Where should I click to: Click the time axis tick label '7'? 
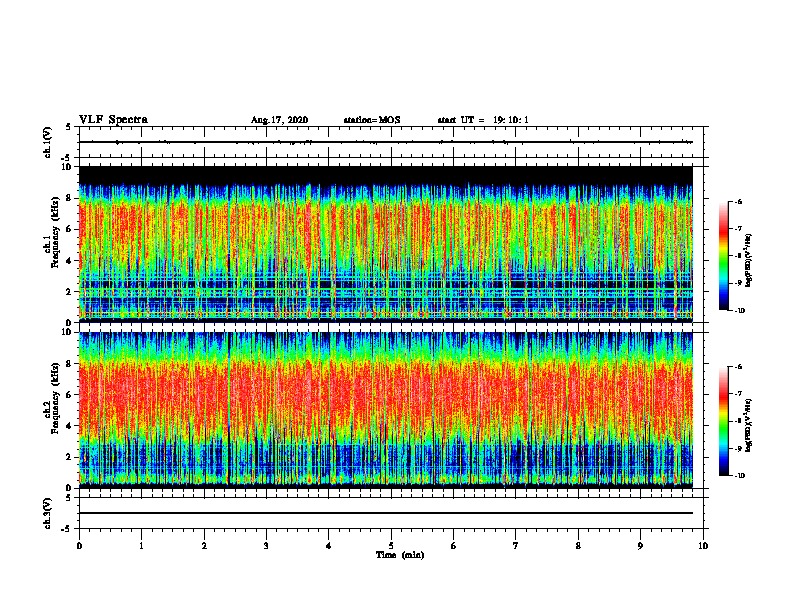pos(516,546)
